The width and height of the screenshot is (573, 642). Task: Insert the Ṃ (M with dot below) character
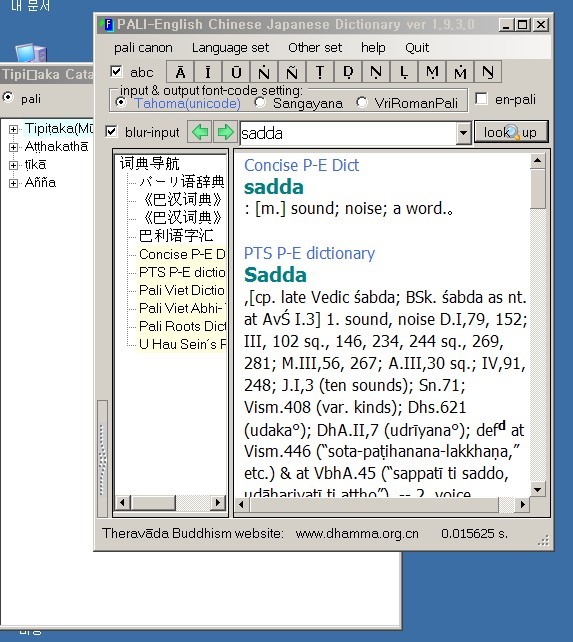click(432, 72)
